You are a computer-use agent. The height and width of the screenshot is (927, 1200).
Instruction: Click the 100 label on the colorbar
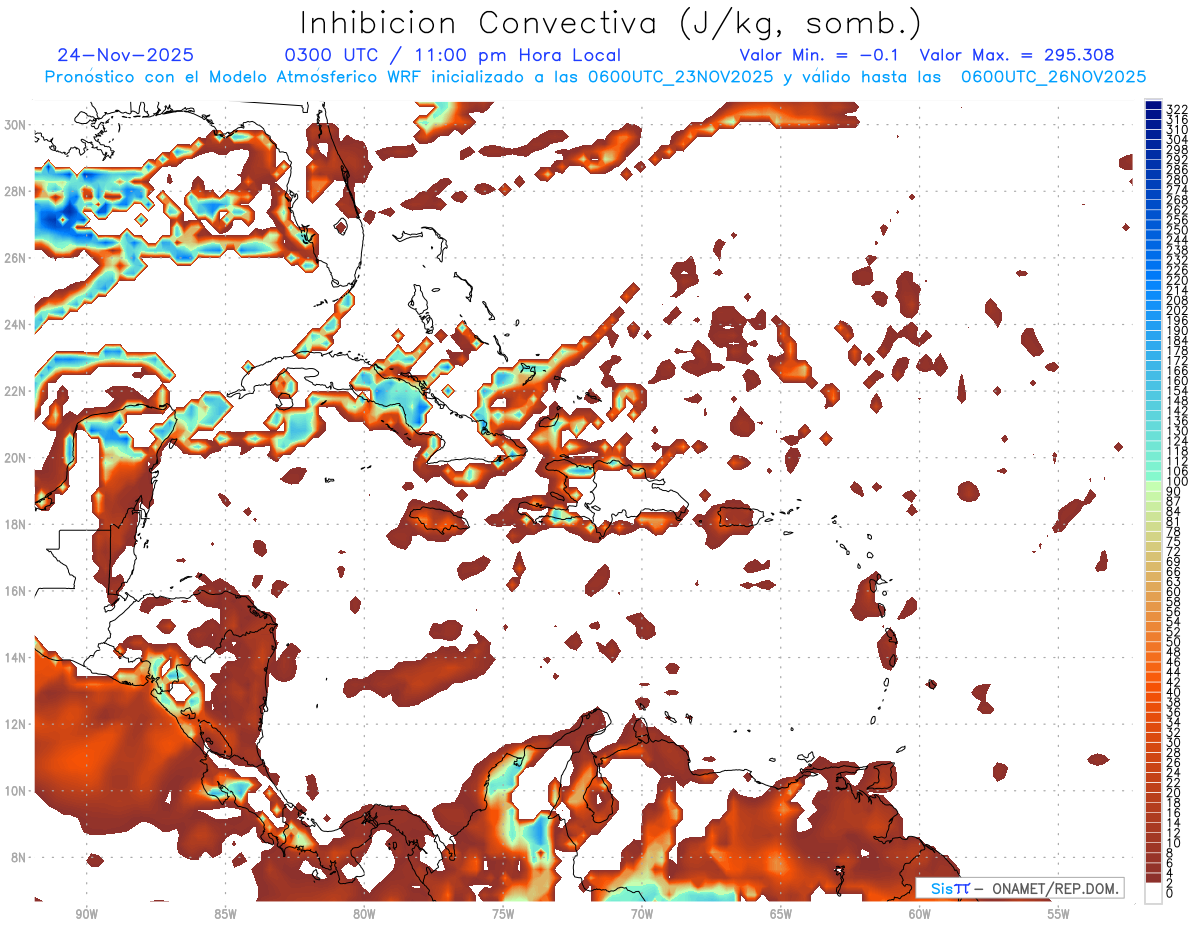[1176, 483]
